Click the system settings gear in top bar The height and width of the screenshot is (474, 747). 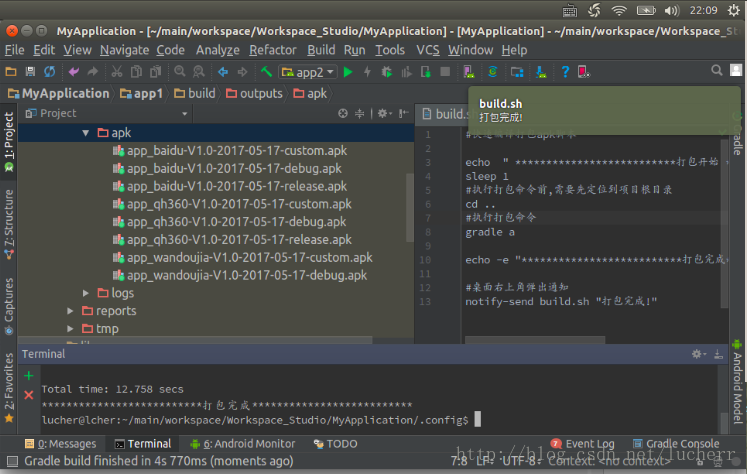[x=734, y=10]
